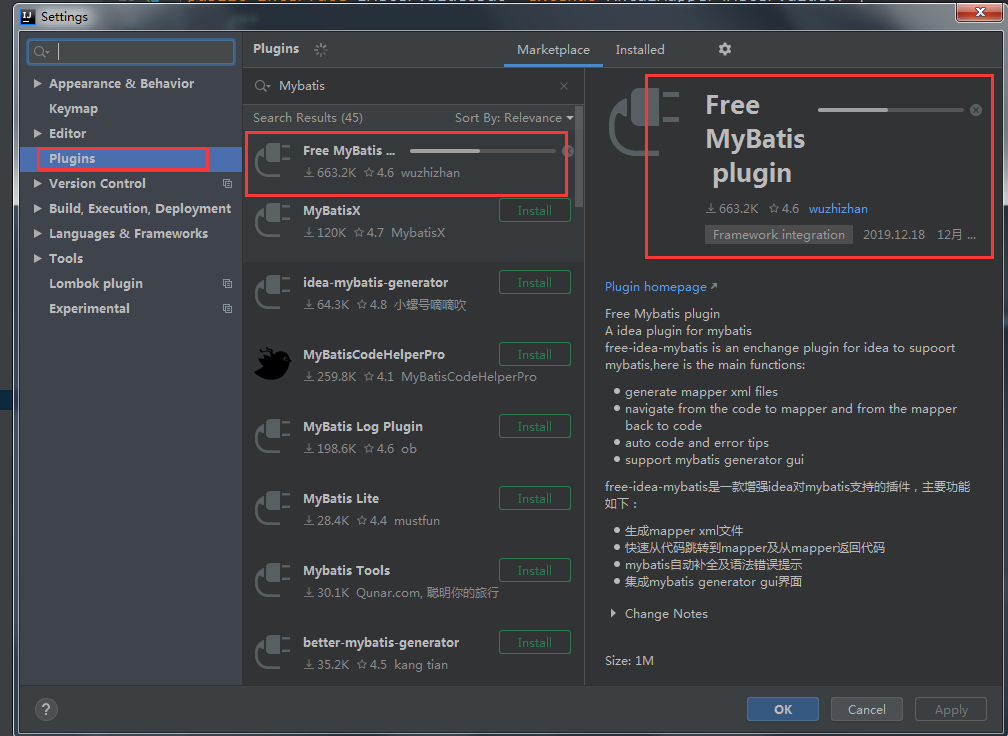Close the Settings dialog window
The image size is (1008, 736).
(x=980, y=12)
